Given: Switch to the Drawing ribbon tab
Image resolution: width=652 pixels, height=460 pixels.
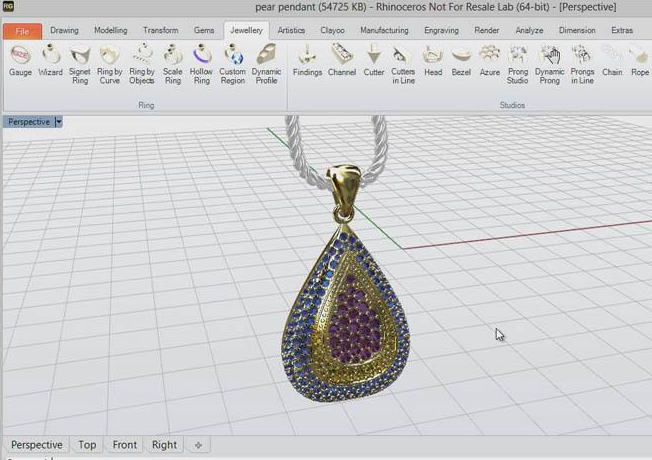Looking at the screenshot, I should coord(64,30).
